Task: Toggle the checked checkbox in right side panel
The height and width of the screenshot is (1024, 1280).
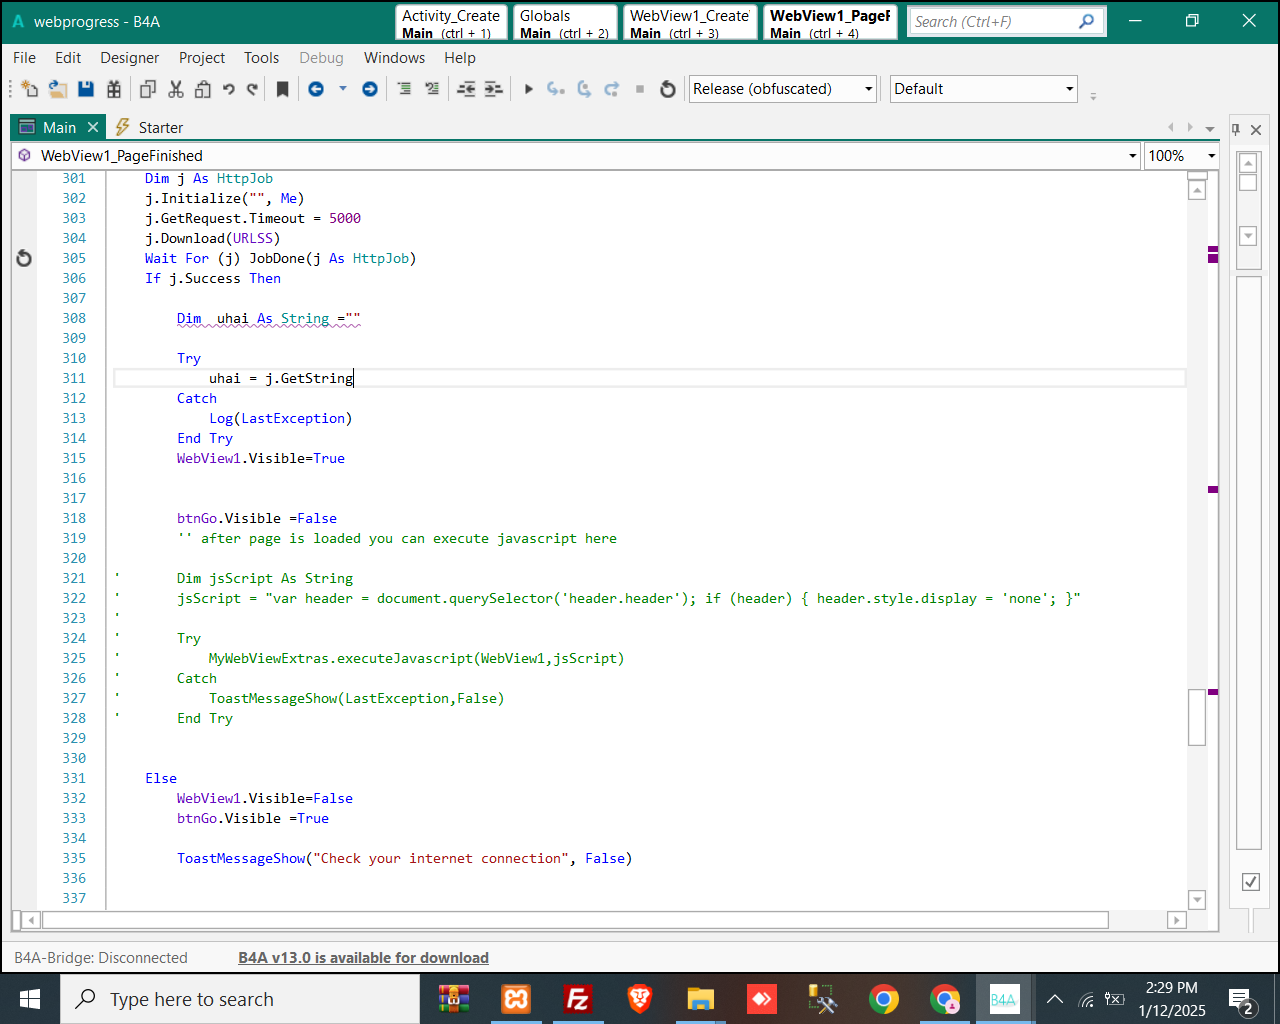Action: click(1250, 881)
